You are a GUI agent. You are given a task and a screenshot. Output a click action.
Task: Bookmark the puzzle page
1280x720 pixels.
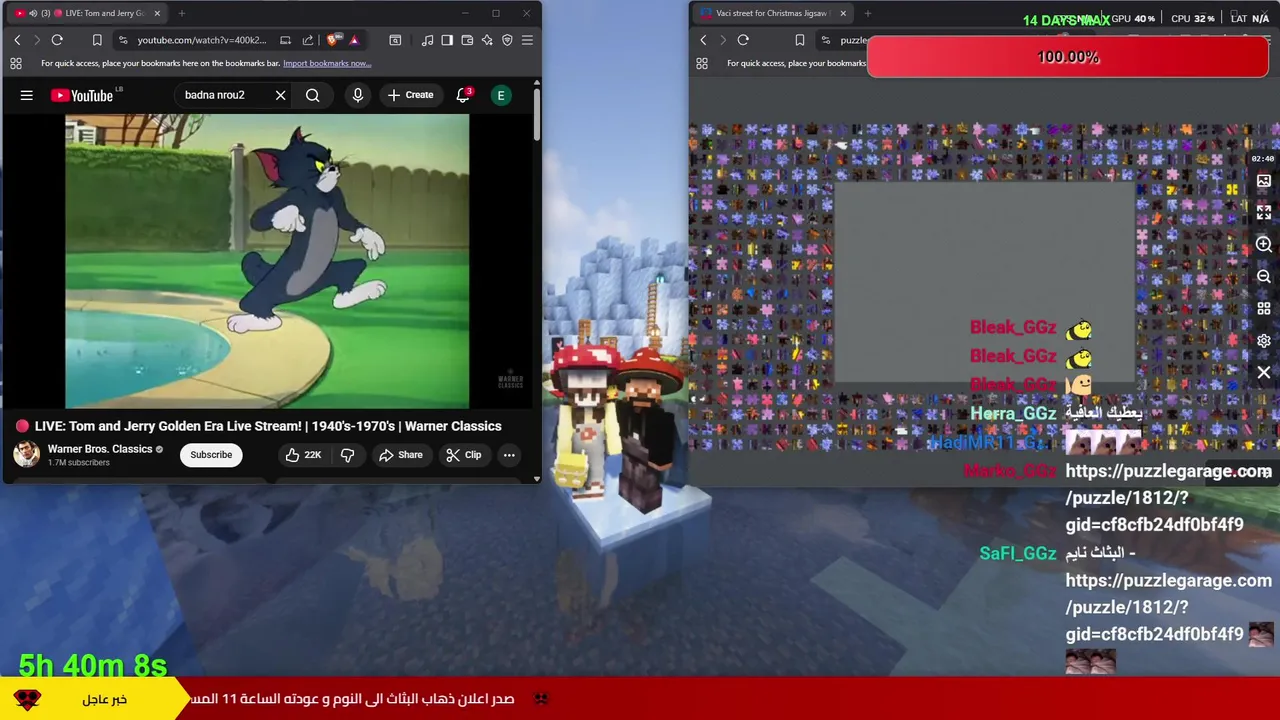(x=799, y=40)
